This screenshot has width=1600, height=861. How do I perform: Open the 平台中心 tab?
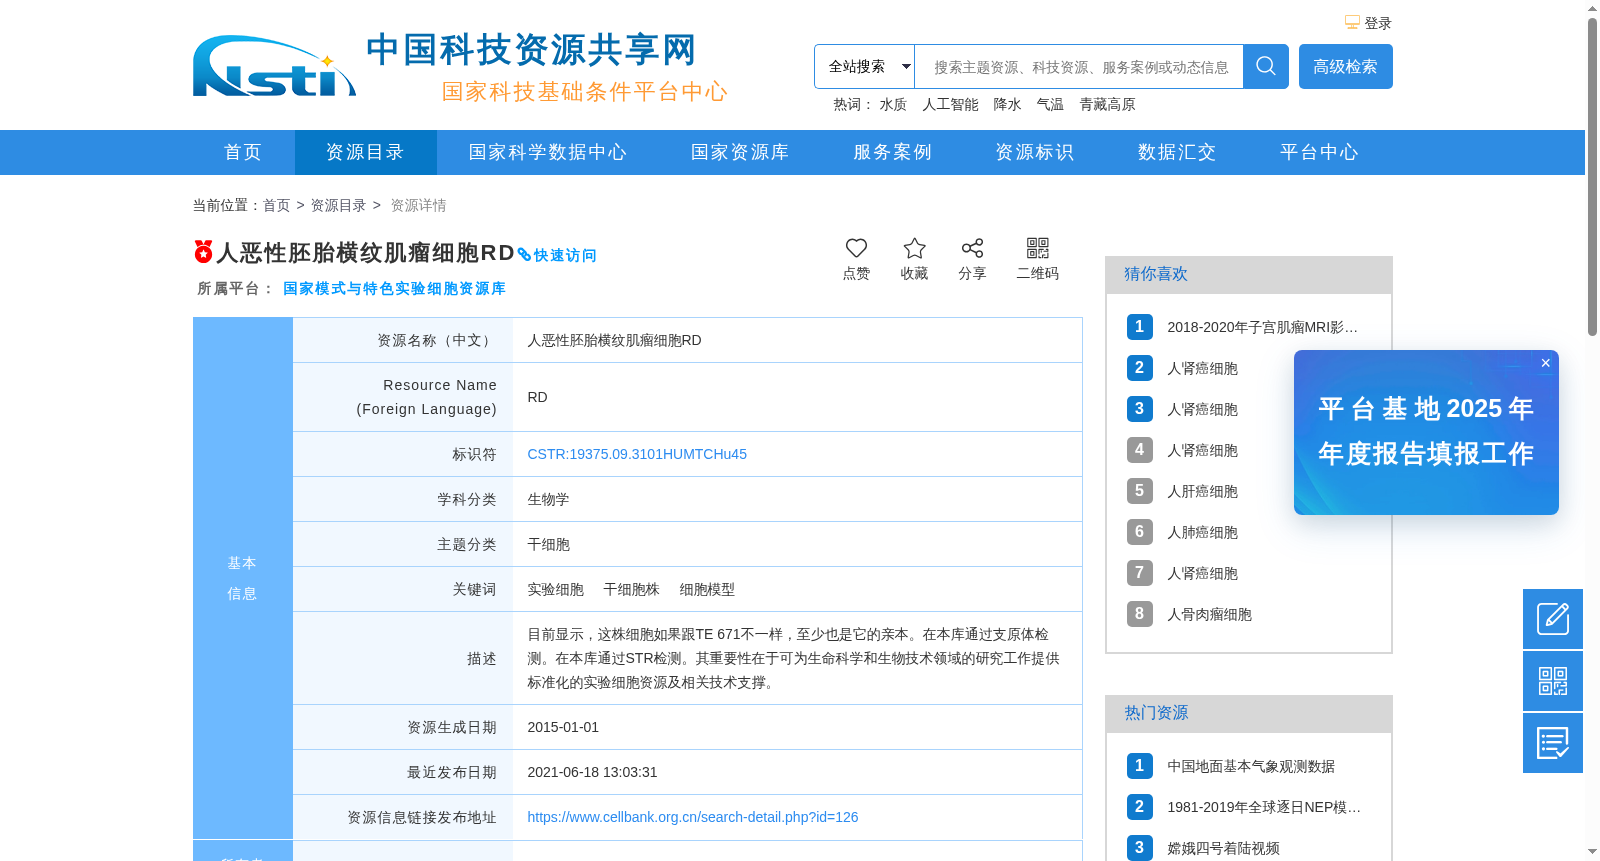pos(1319,152)
